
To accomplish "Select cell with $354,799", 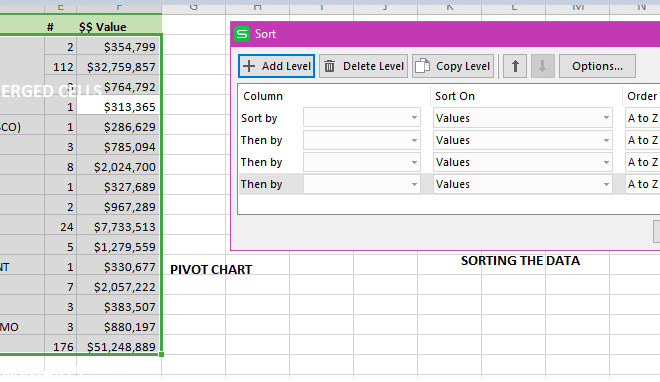I will [118, 47].
